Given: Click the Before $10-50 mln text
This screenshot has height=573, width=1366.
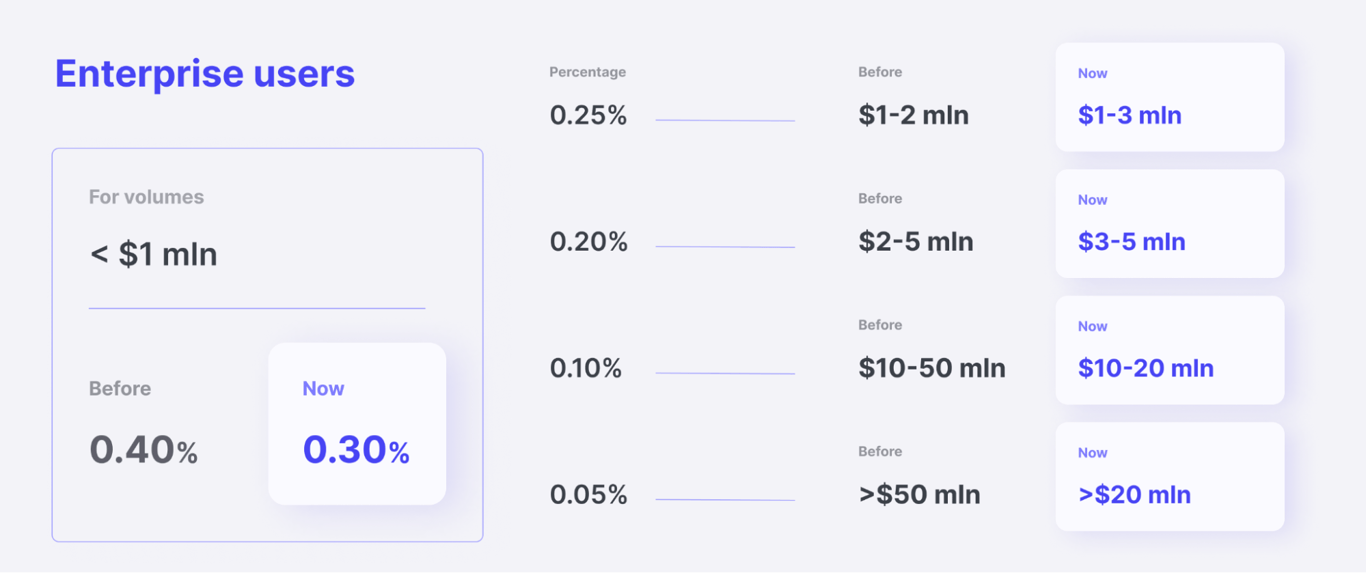Looking at the screenshot, I should tap(931, 368).
